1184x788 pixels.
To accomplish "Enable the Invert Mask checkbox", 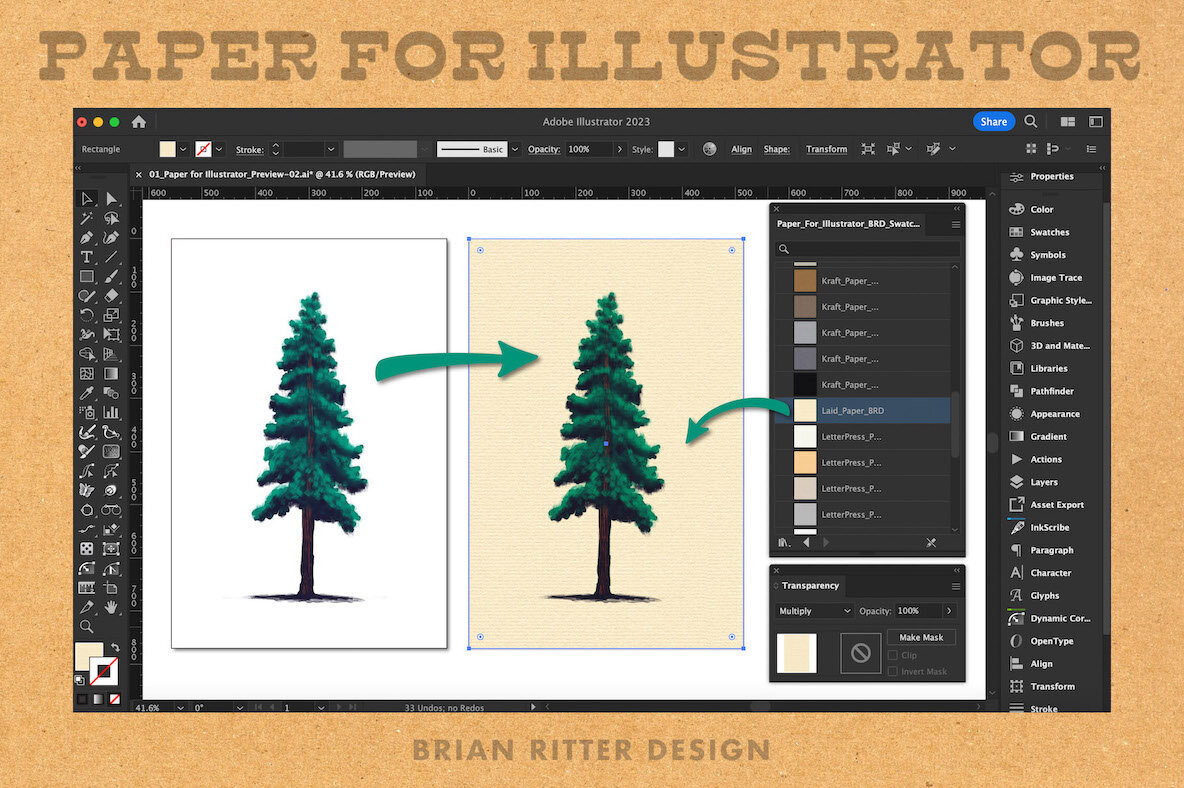I will point(891,671).
